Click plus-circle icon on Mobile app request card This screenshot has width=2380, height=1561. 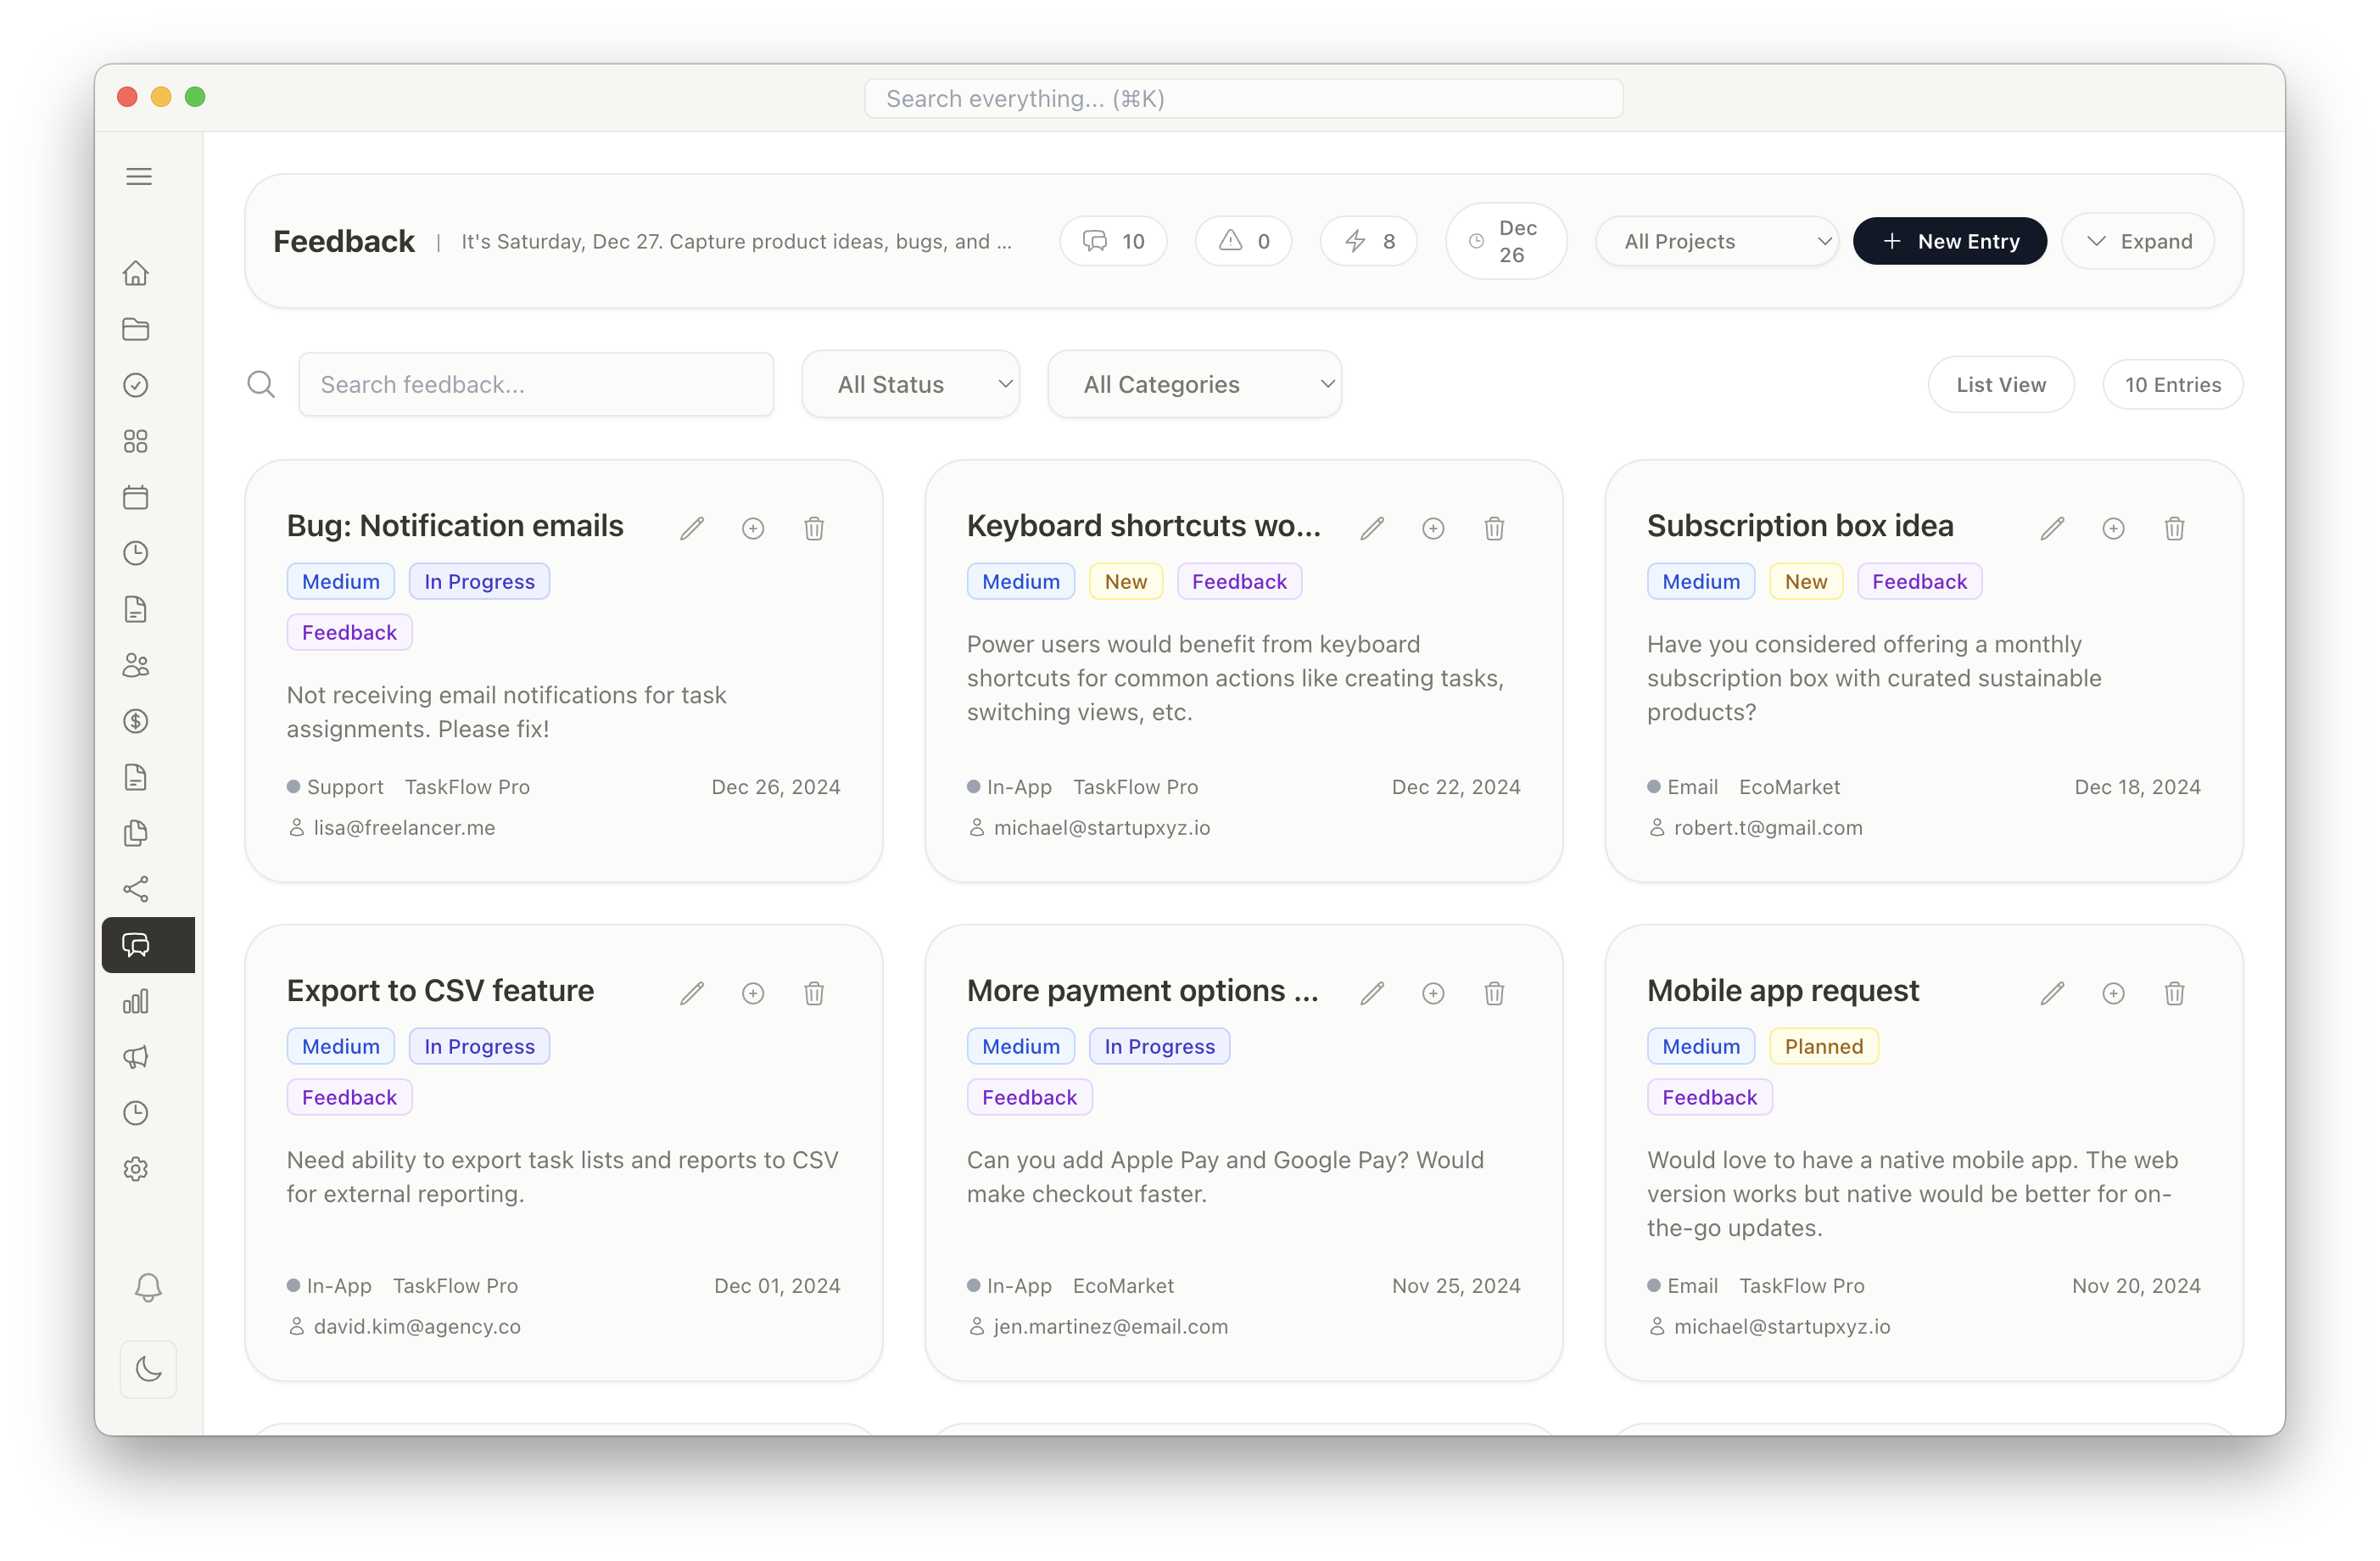pyautogui.click(x=2113, y=993)
